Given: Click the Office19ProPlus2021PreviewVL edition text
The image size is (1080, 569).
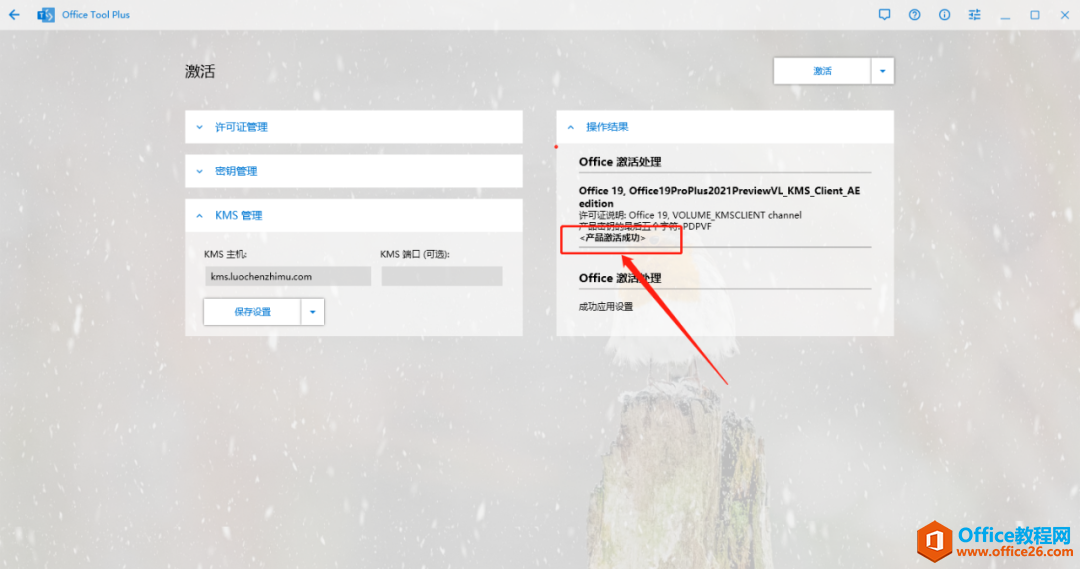Looking at the screenshot, I should (719, 196).
